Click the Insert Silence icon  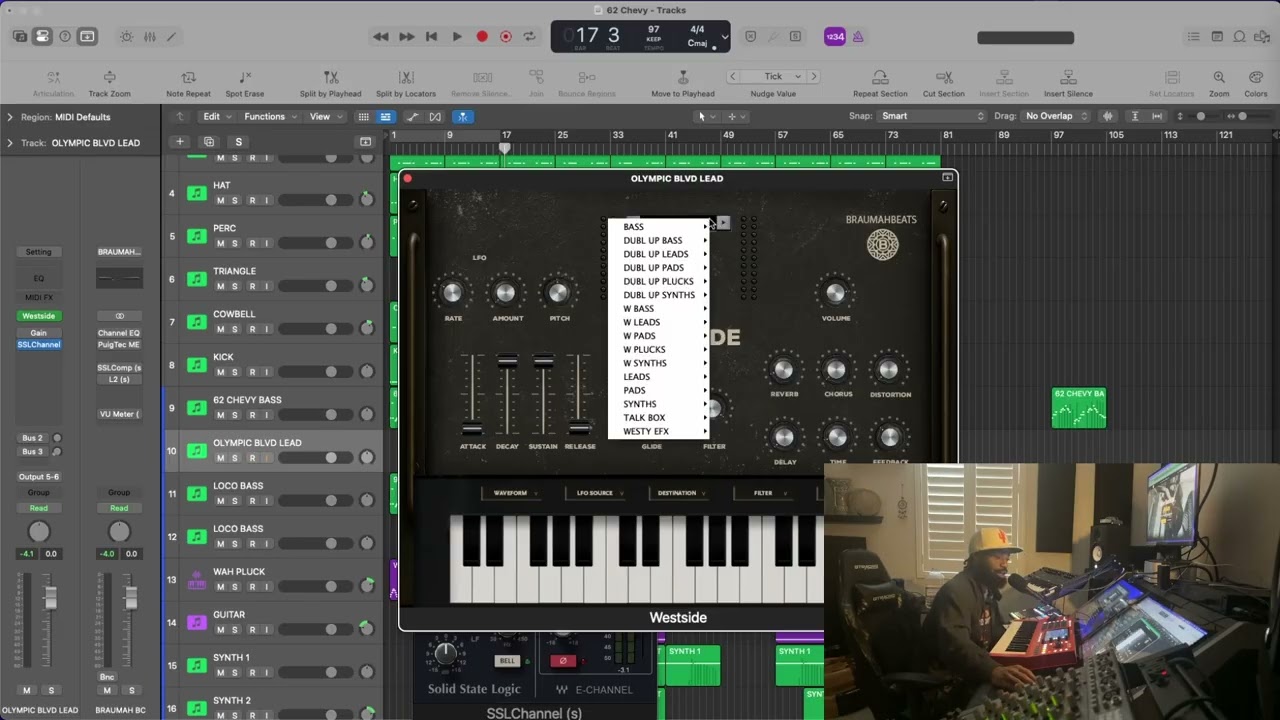(x=1068, y=77)
